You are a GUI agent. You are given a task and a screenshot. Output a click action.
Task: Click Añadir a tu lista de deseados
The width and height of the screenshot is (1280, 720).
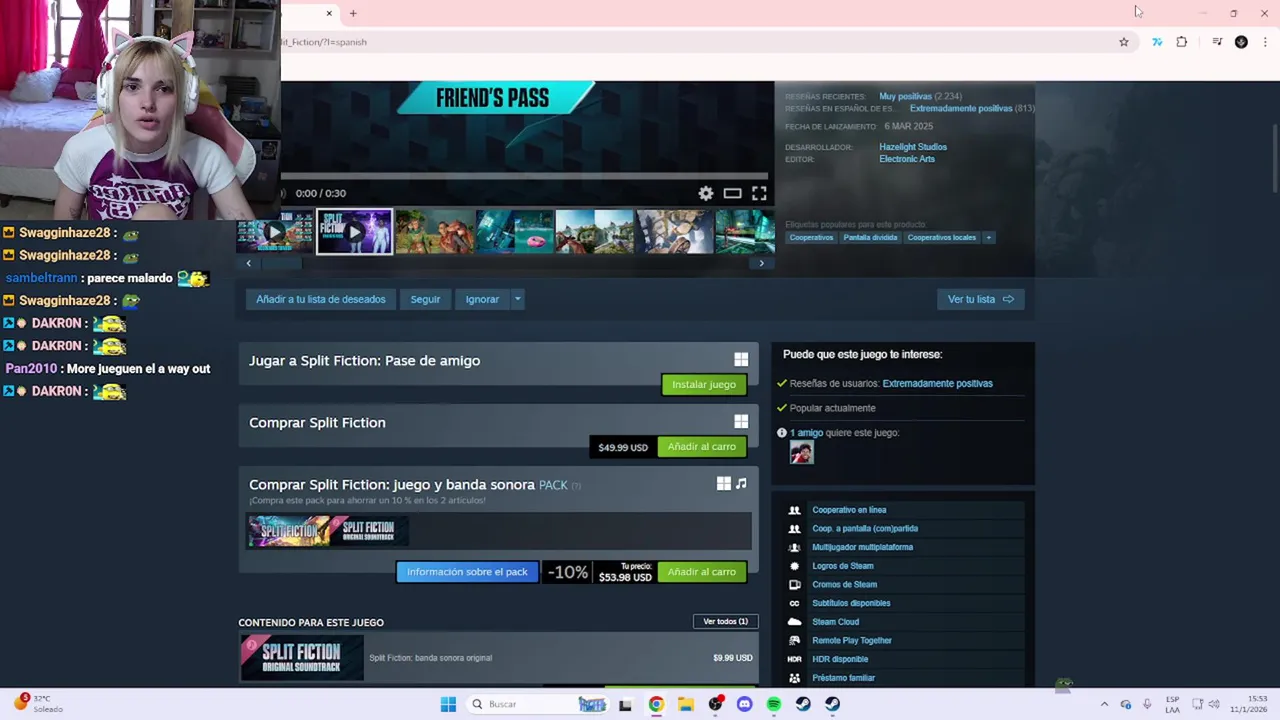(x=321, y=299)
